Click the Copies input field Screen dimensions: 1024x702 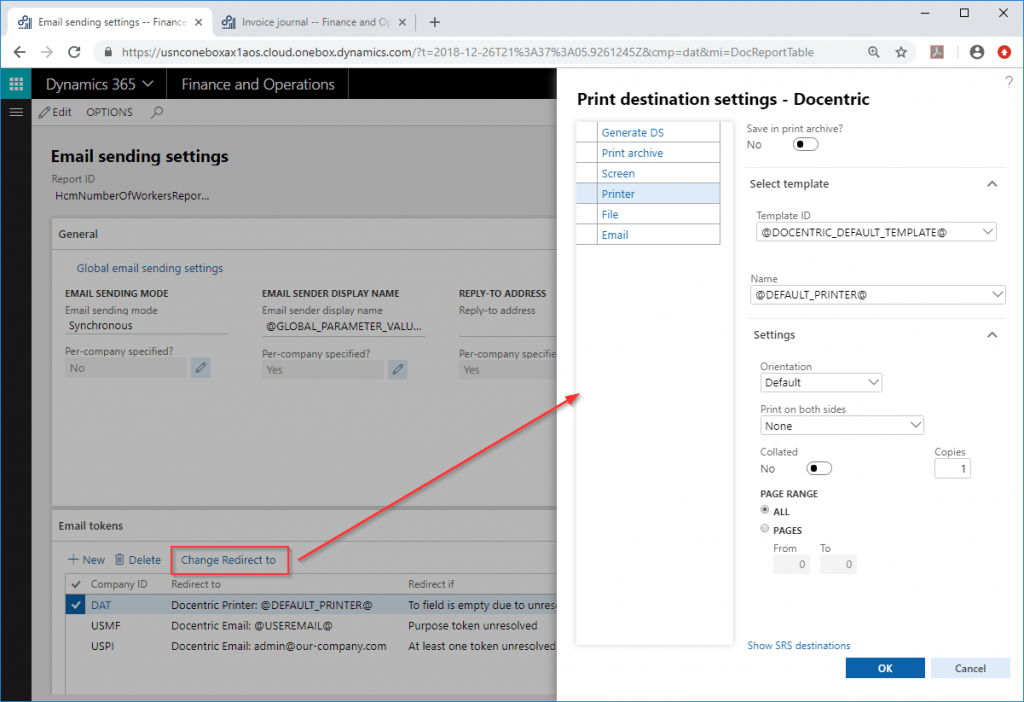click(952, 468)
